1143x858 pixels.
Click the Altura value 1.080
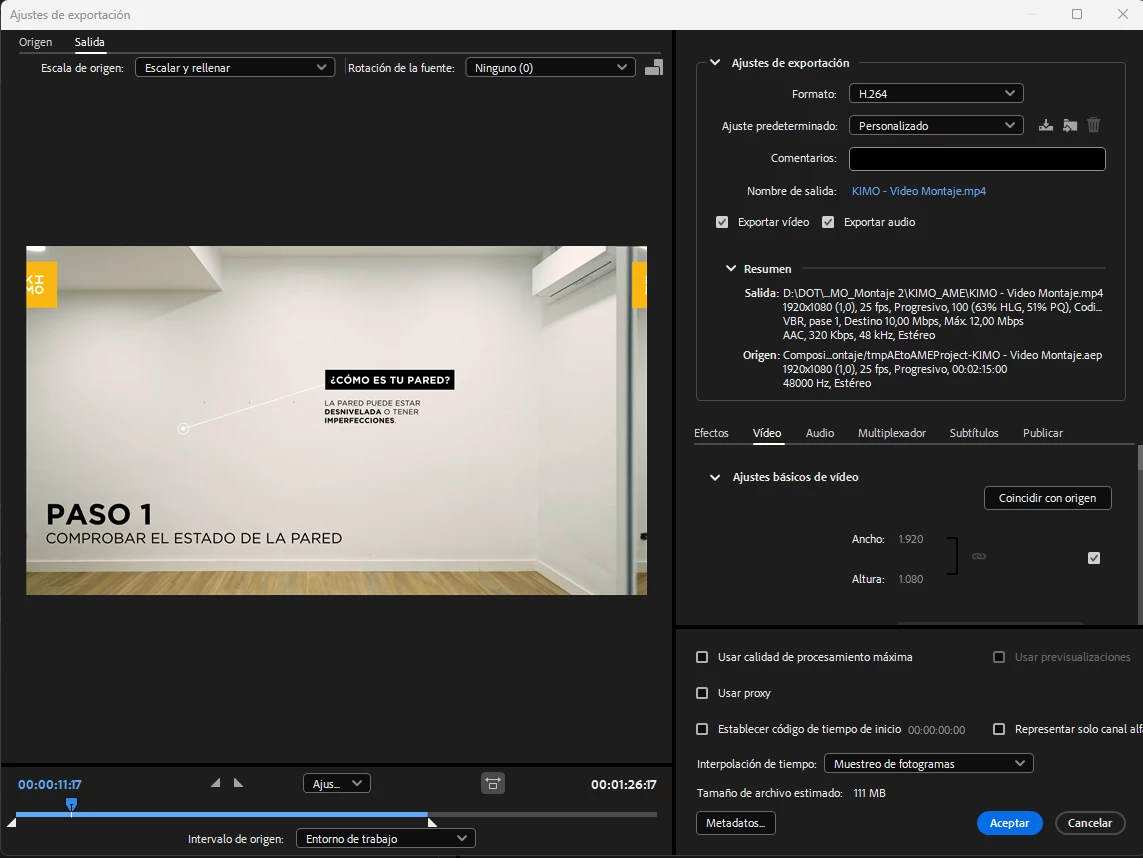pos(910,579)
